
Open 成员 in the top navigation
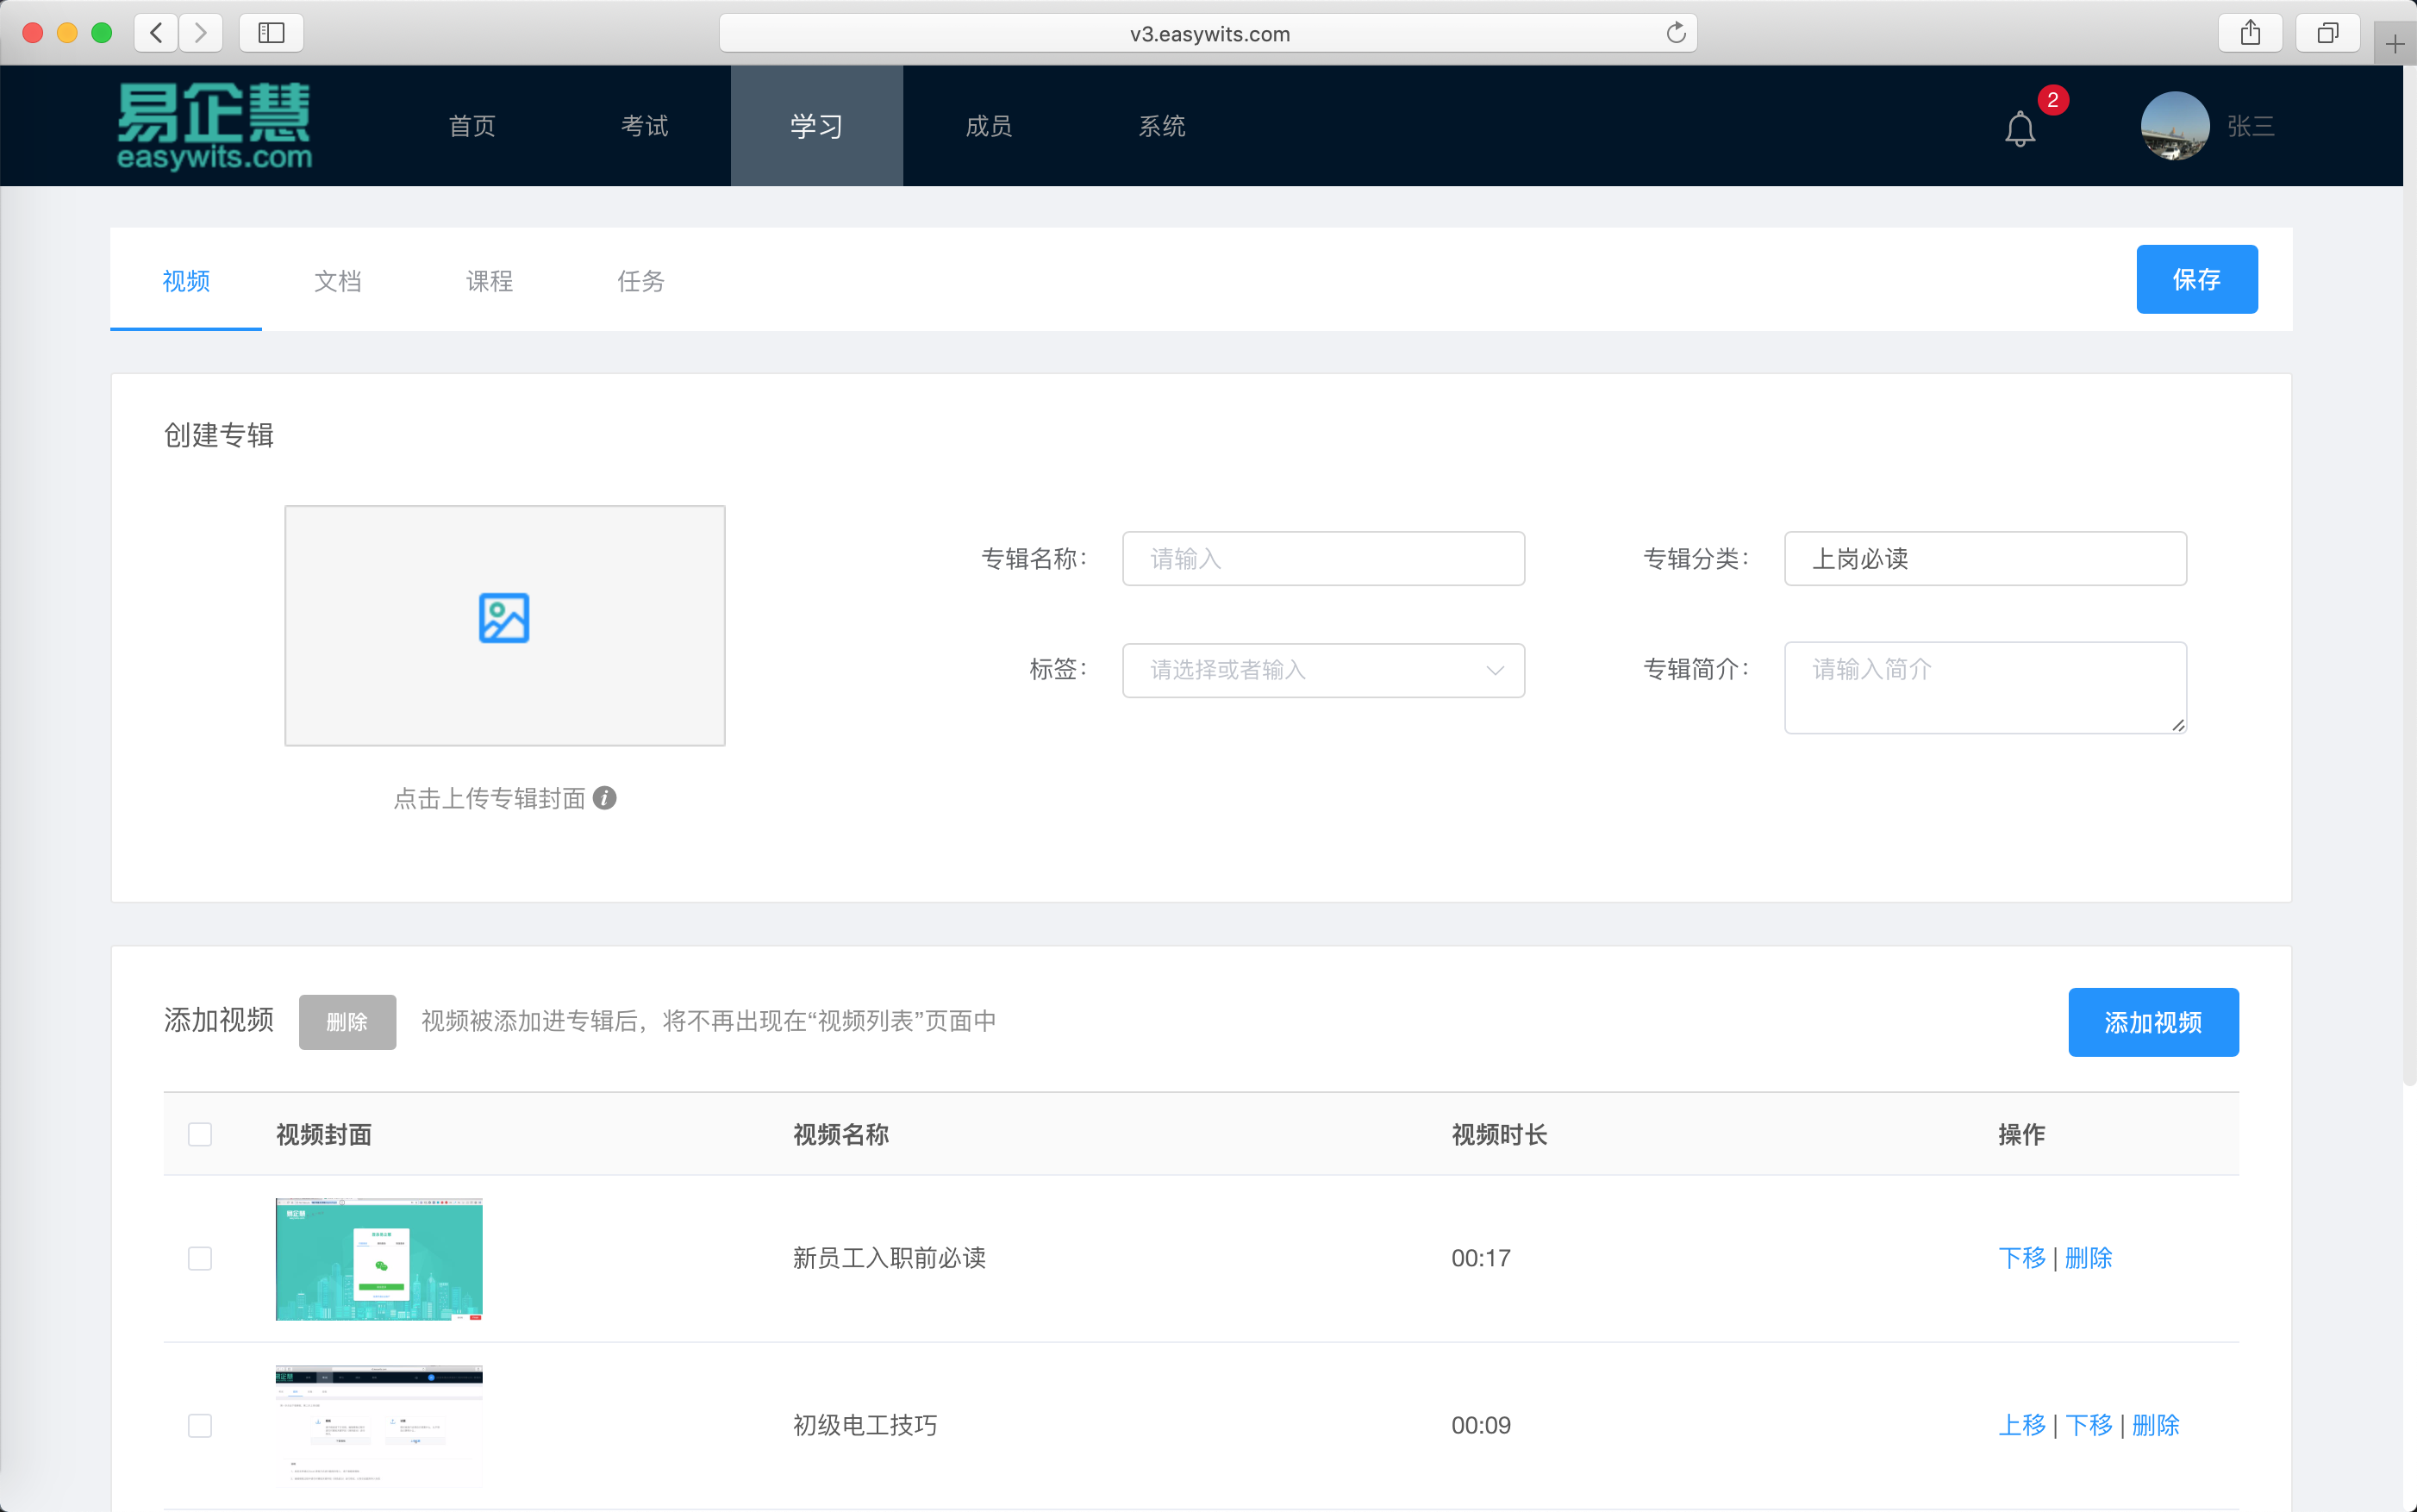(x=989, y=126)
